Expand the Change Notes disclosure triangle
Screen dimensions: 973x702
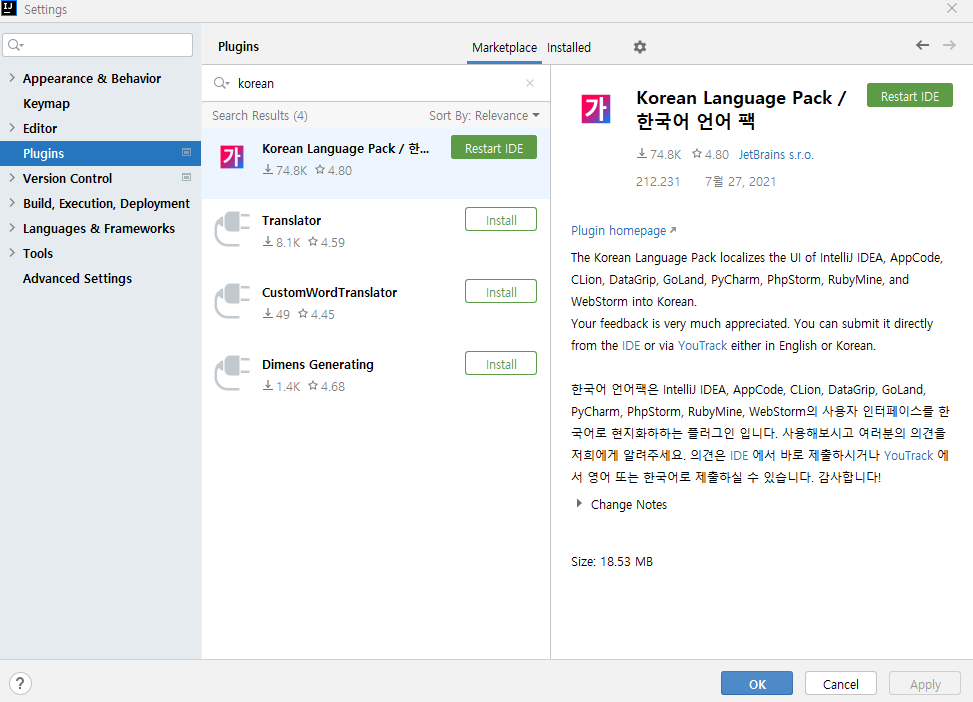[x=579, y=503]
